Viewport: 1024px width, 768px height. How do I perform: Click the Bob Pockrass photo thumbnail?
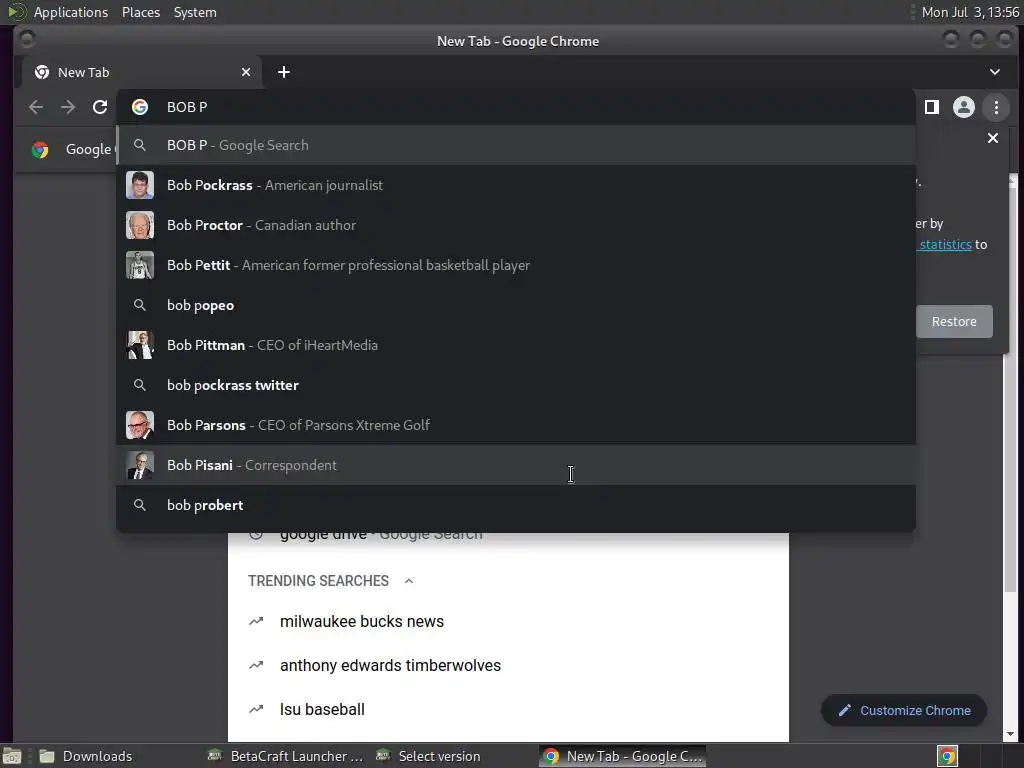tap(140, 185)
